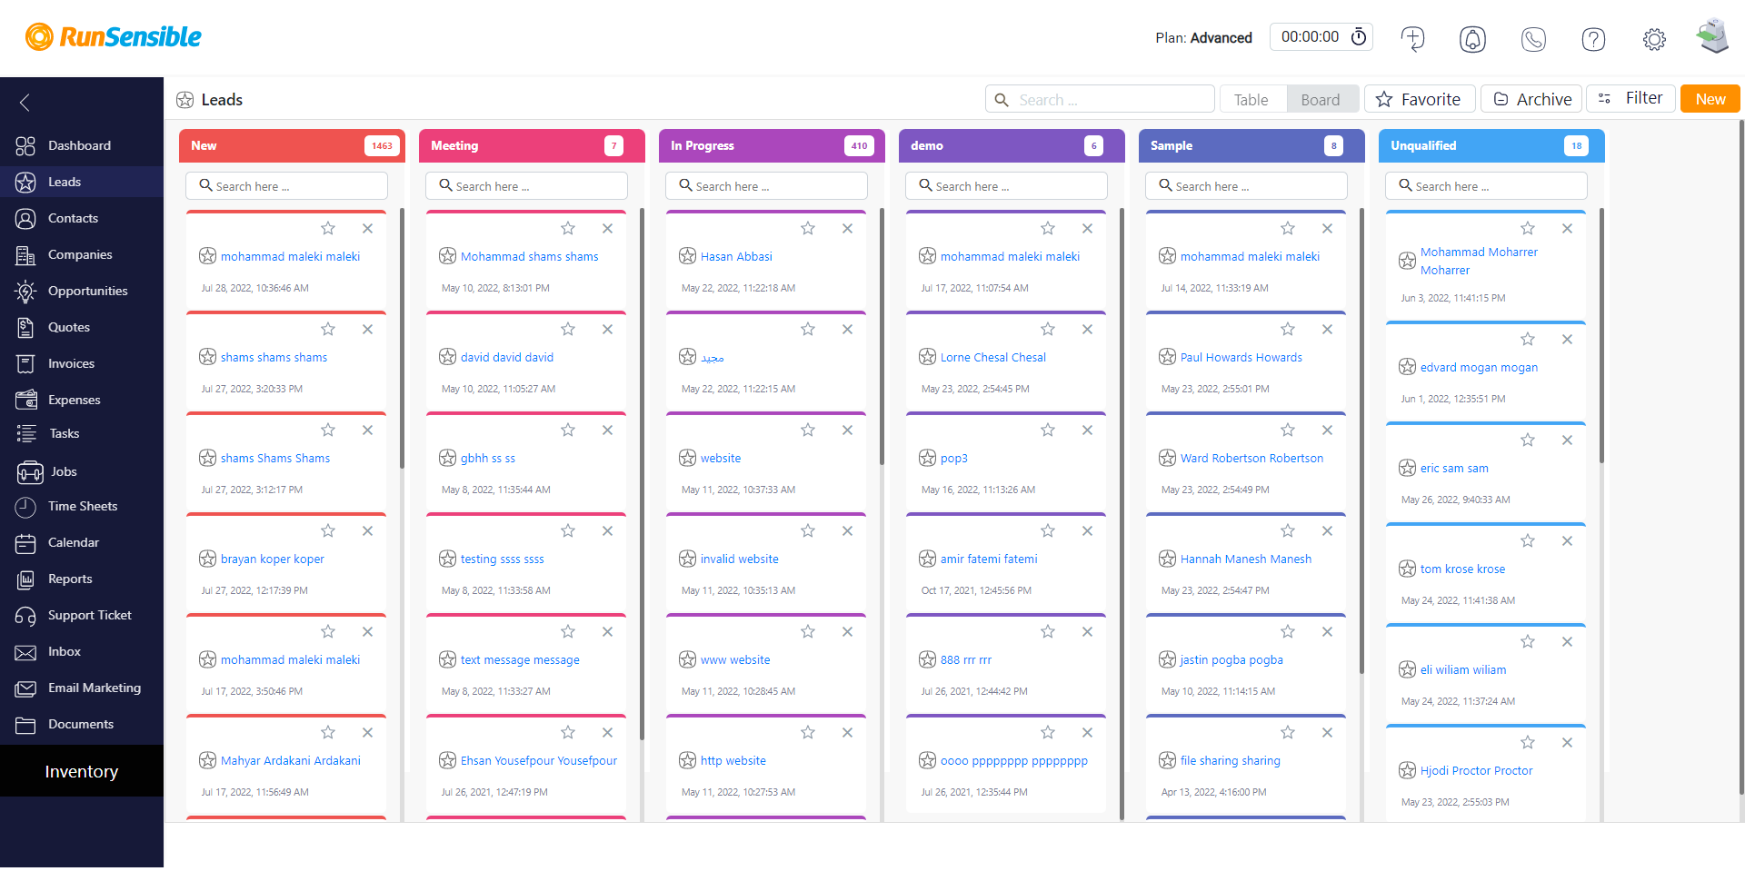Remove the Ward Robertson Robertson card
This screenshot has height=881, width=1745.
click(1327, 430)
